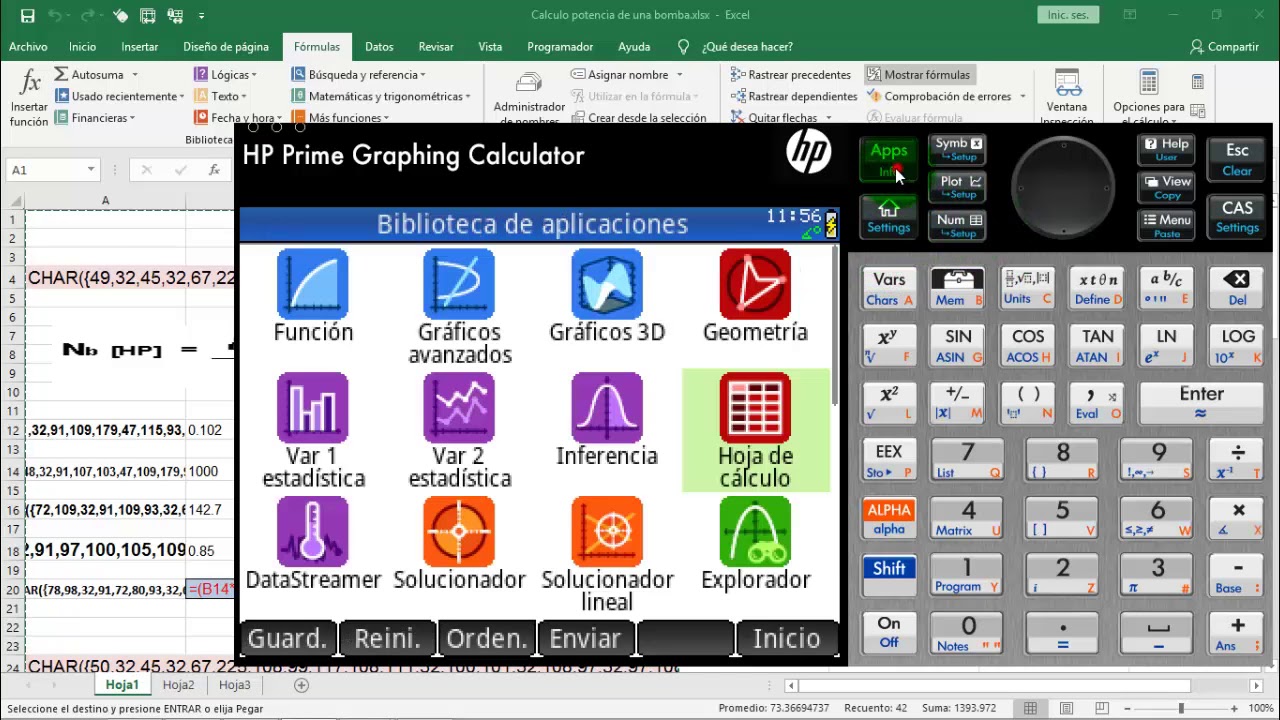Image resolution: width=1280 pixels, height=720 pixels.
Task: Click the Units template key
Action: (1027, 289)
